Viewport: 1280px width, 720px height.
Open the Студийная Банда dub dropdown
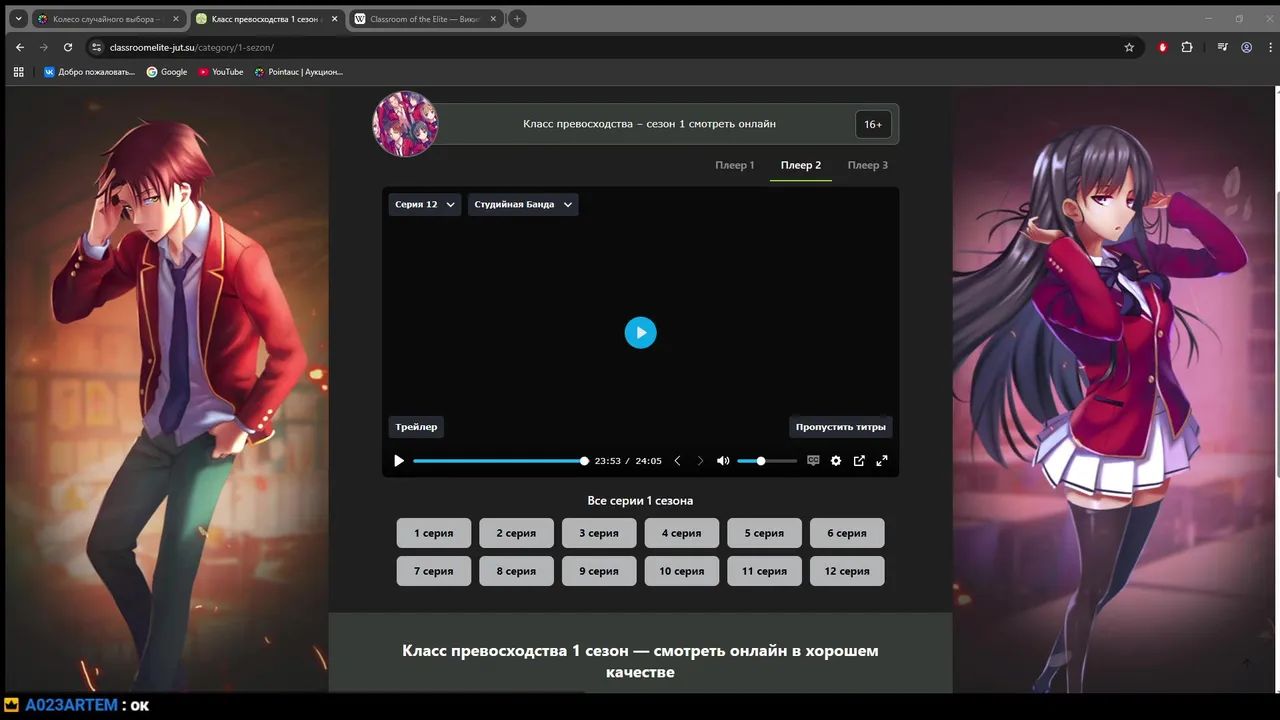pos(523,204)
